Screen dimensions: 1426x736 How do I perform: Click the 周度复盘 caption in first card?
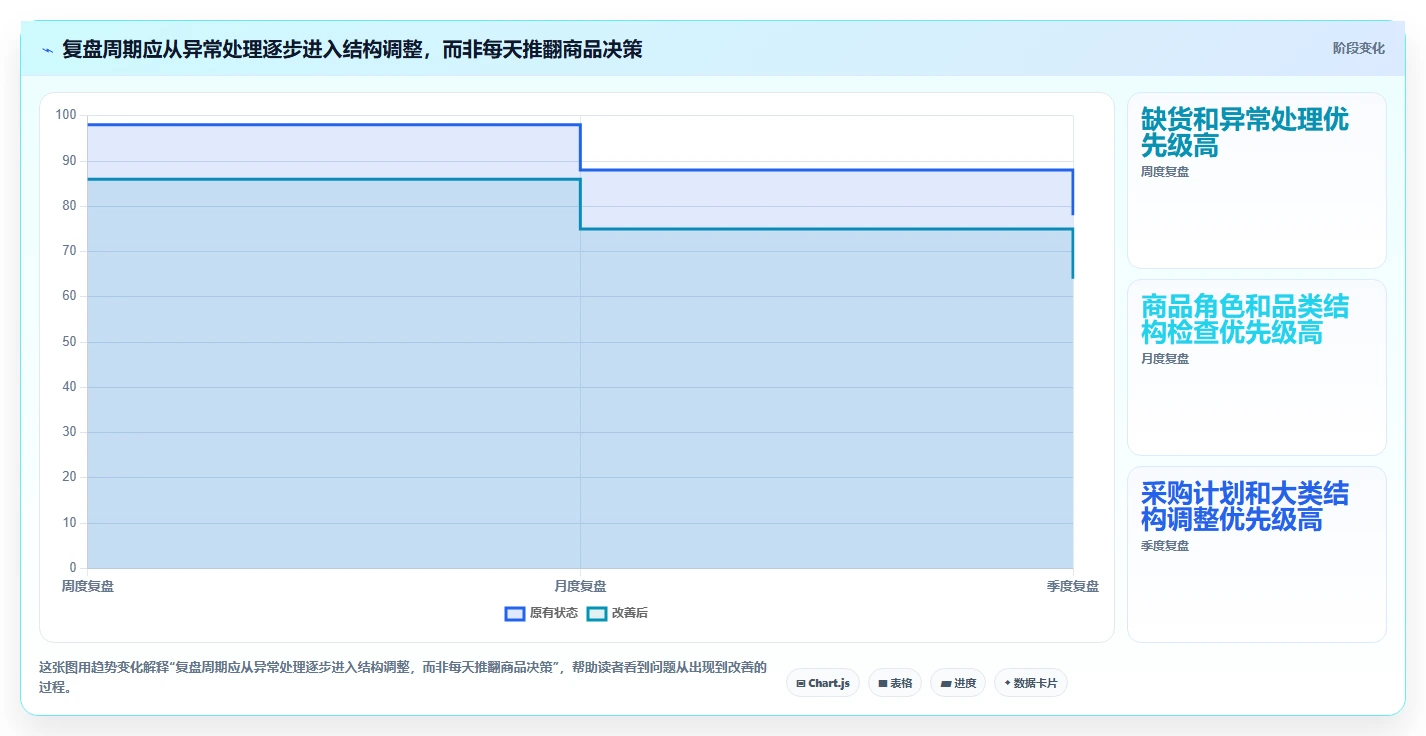[x=1165, y=172]
